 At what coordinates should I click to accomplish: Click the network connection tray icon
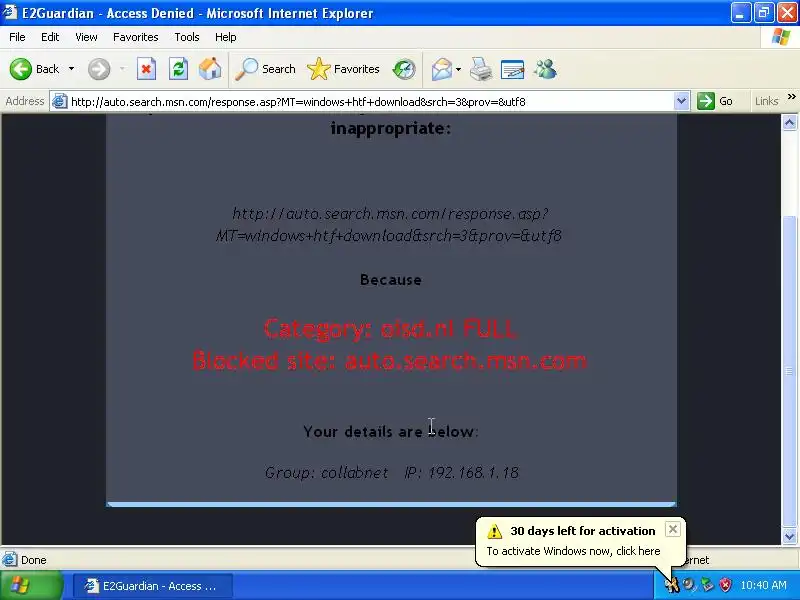[708, 585]
